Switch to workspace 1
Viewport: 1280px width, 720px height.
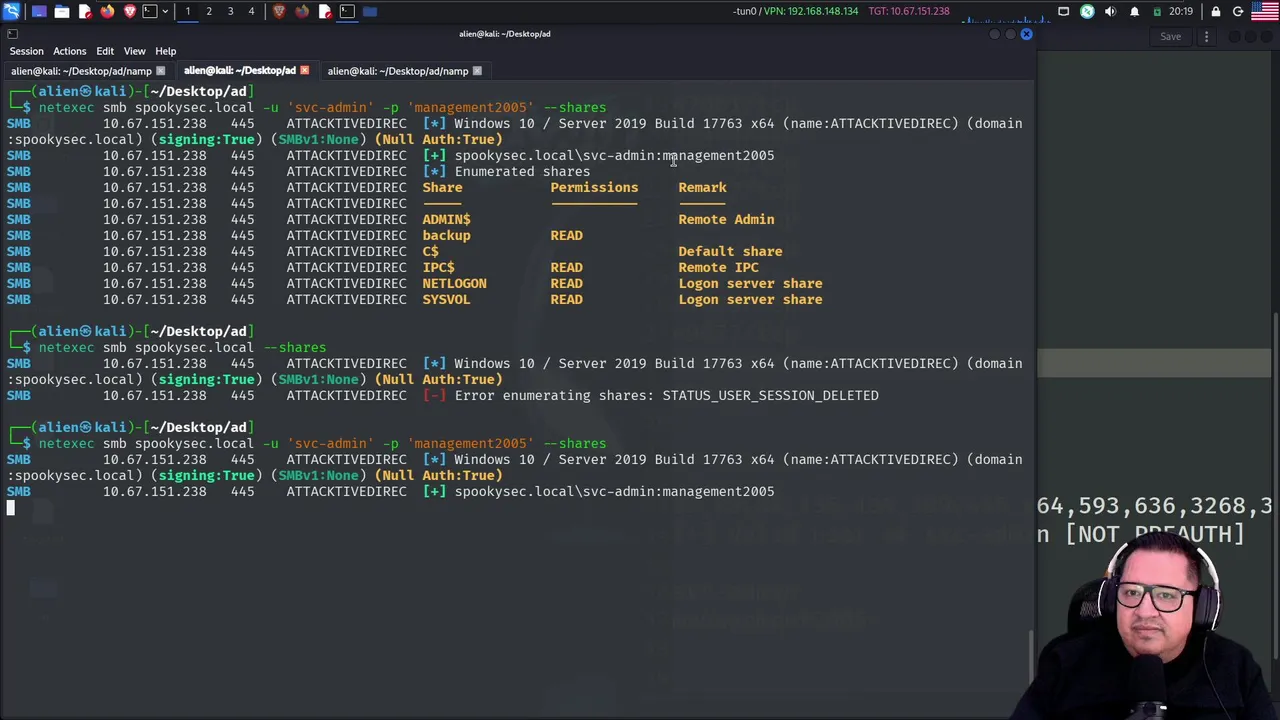(187, 11)
